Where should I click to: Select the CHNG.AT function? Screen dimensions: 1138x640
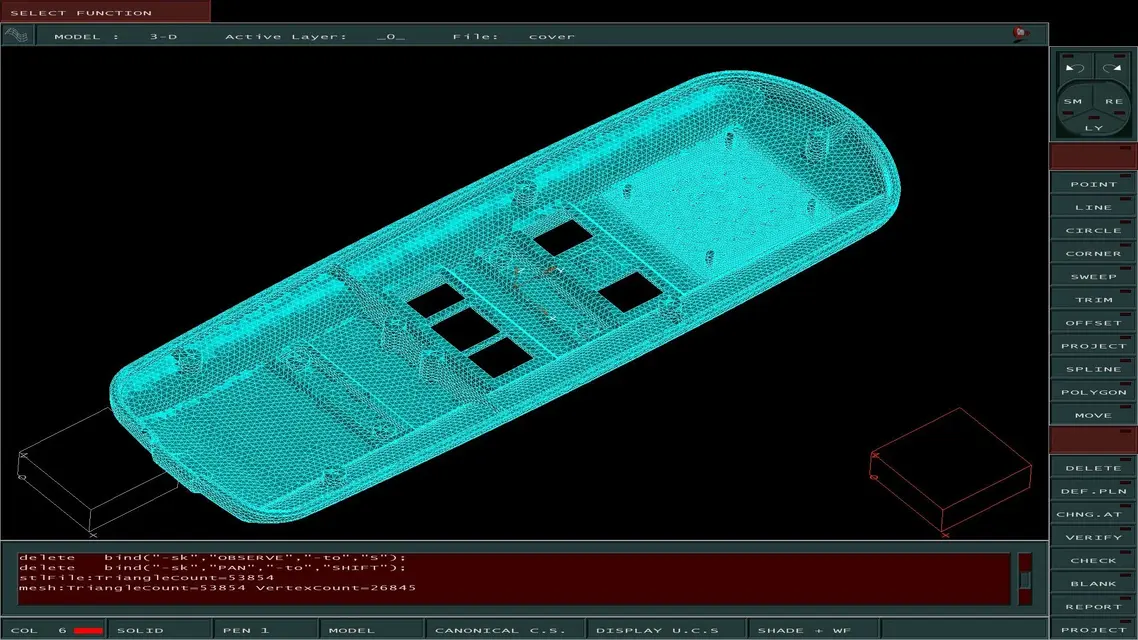pyautogui.click(x=1093, y=514)
